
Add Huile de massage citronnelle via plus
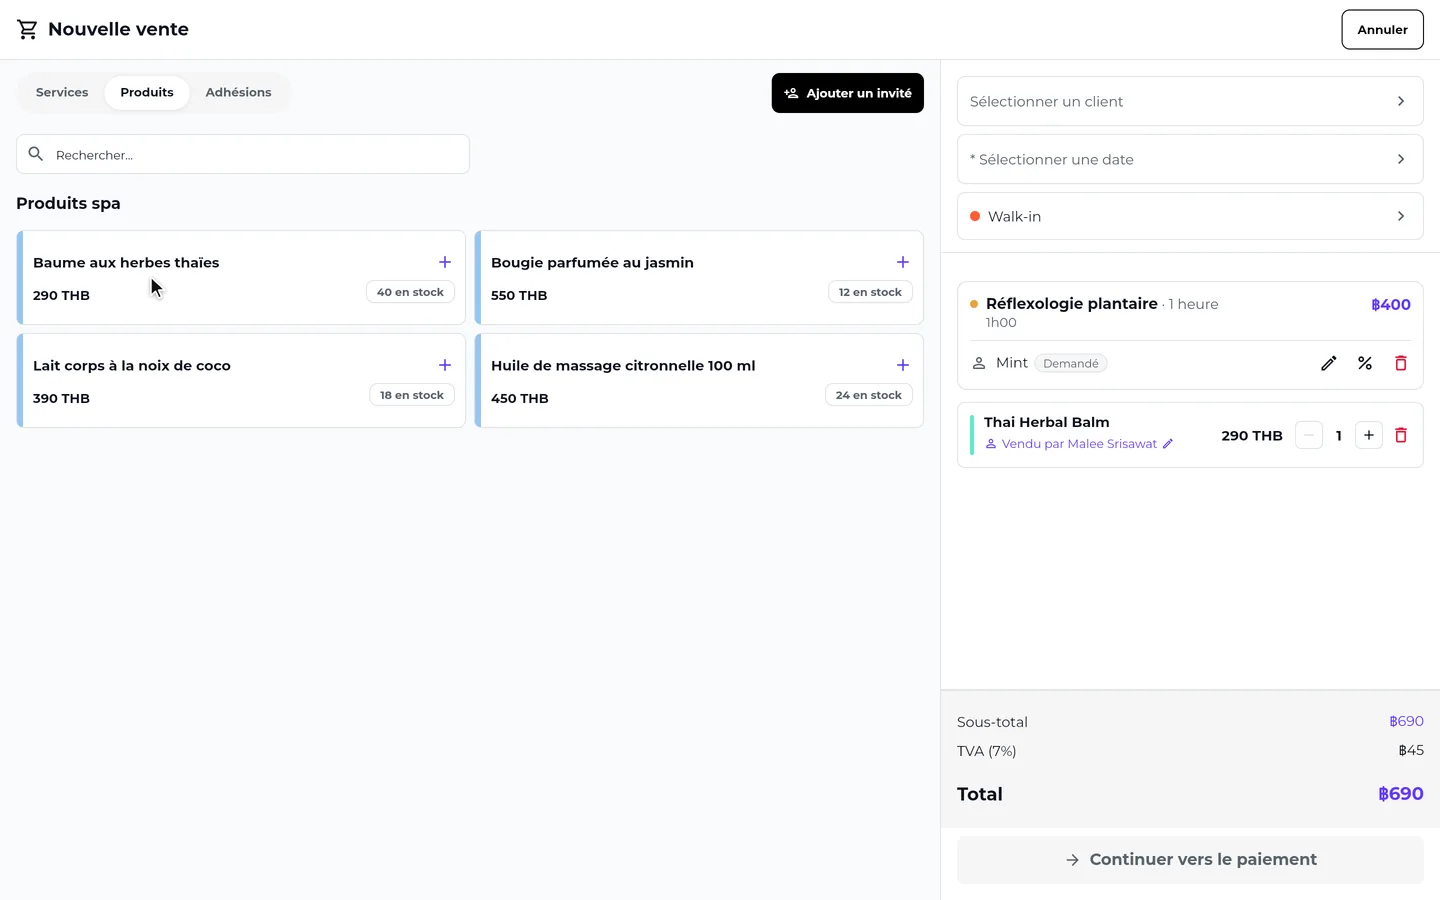[x=903, y=365]
